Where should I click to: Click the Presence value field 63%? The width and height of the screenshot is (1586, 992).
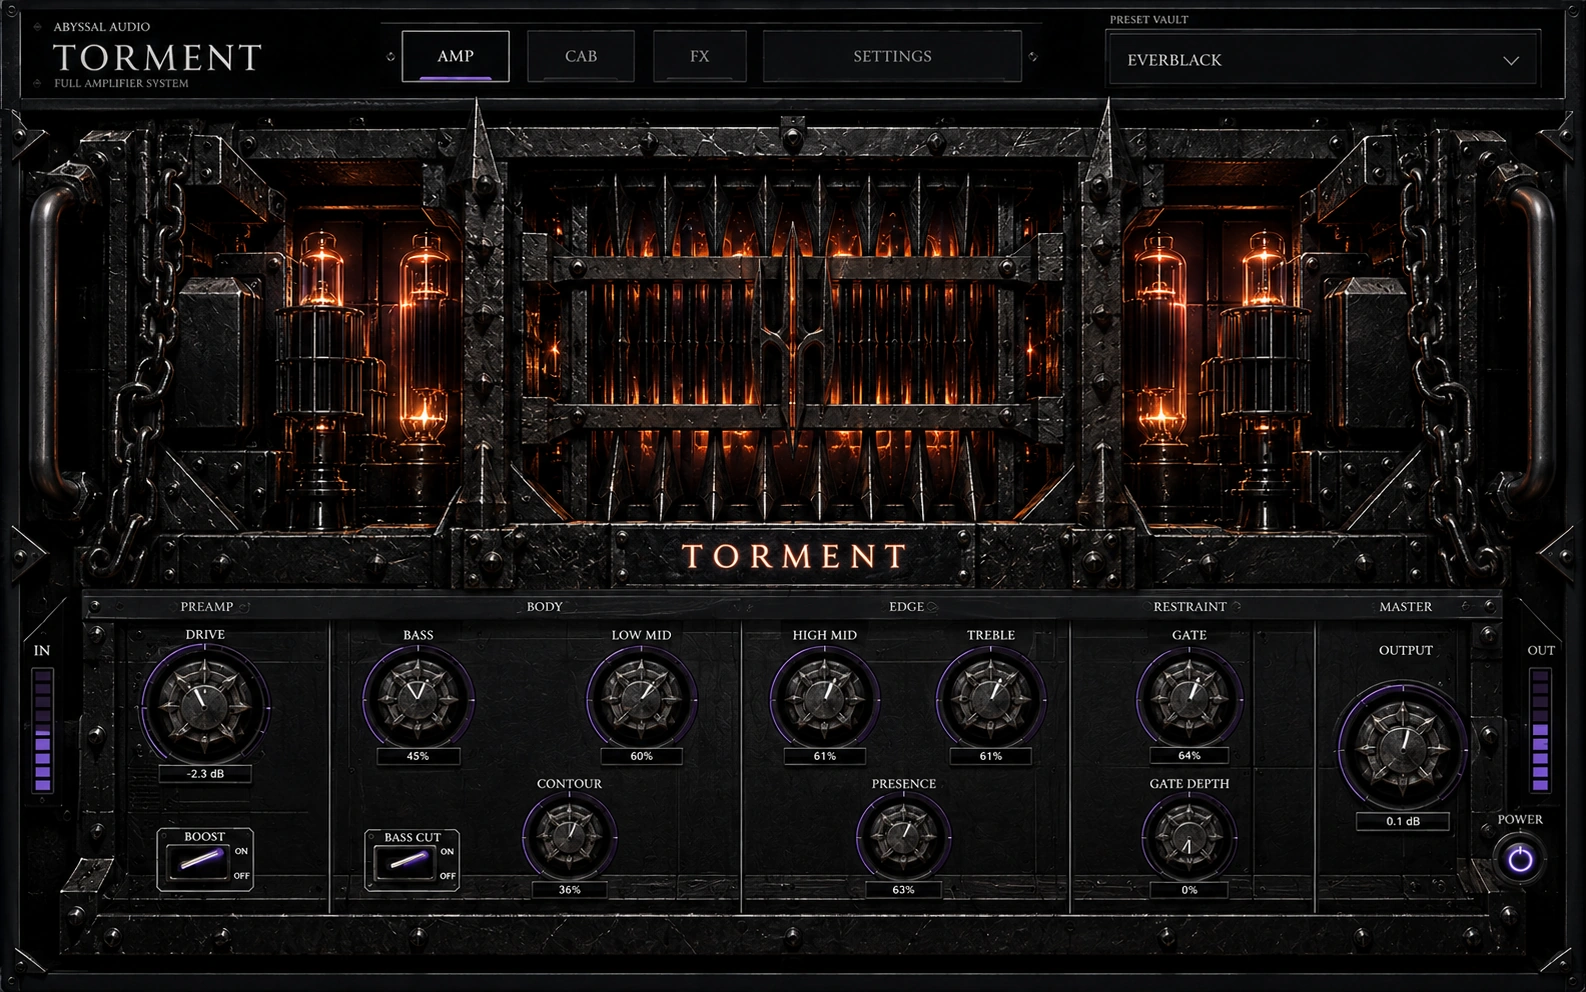click(903, 889)
